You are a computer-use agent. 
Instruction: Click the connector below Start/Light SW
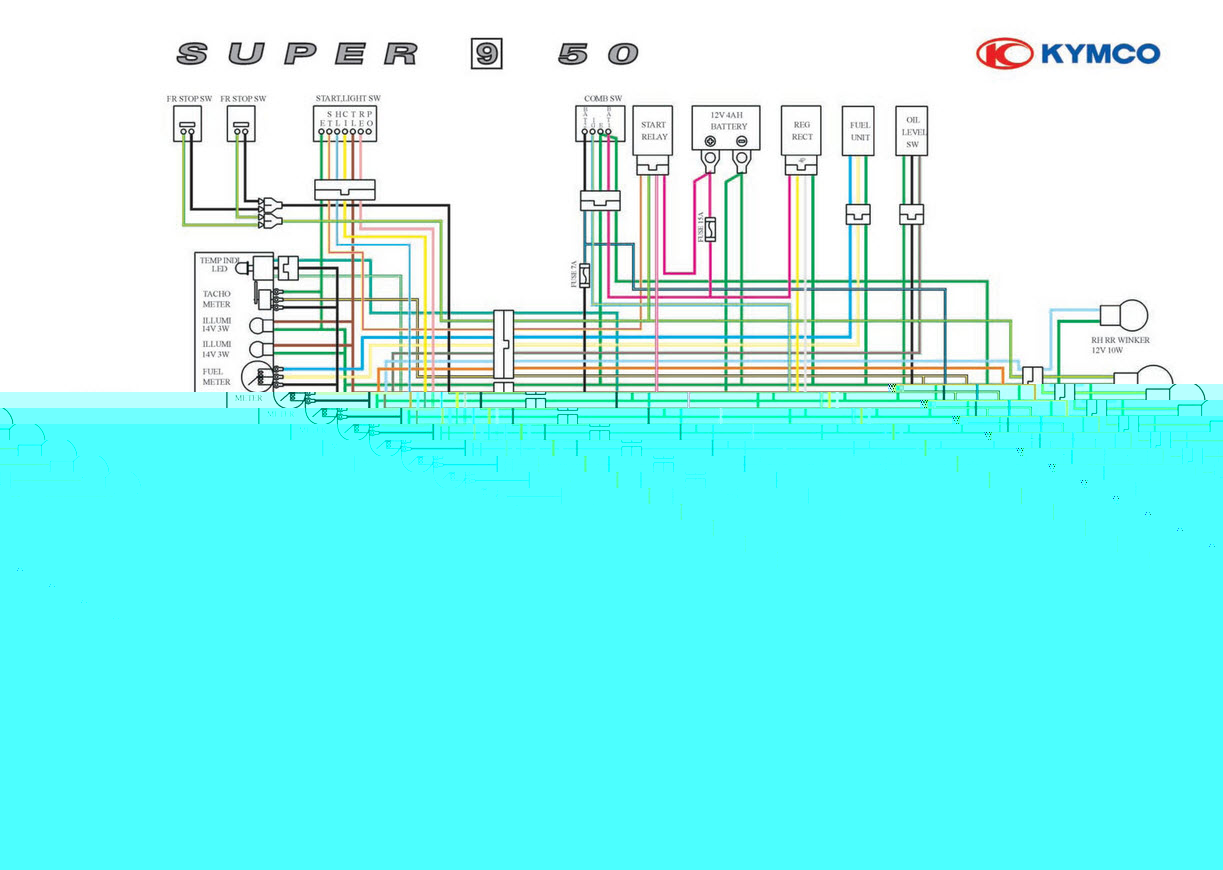point(344,190)
